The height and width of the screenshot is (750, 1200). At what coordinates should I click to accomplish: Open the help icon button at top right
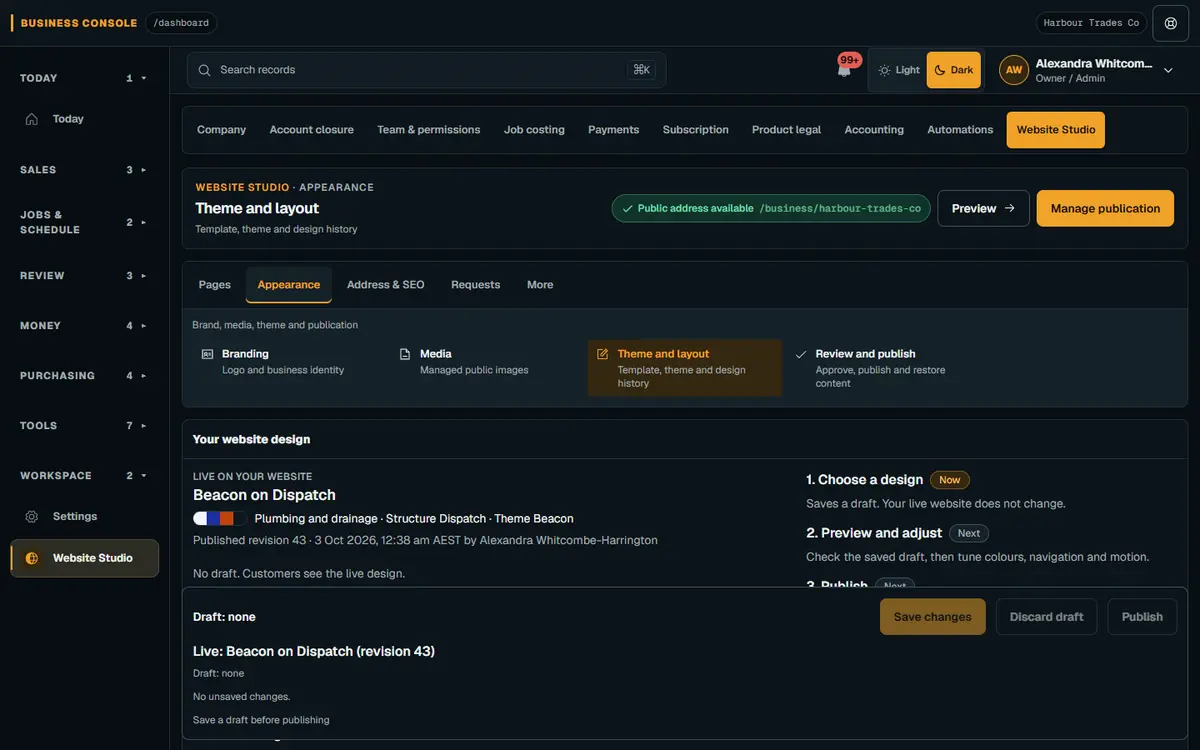[x=1171, y=23]
